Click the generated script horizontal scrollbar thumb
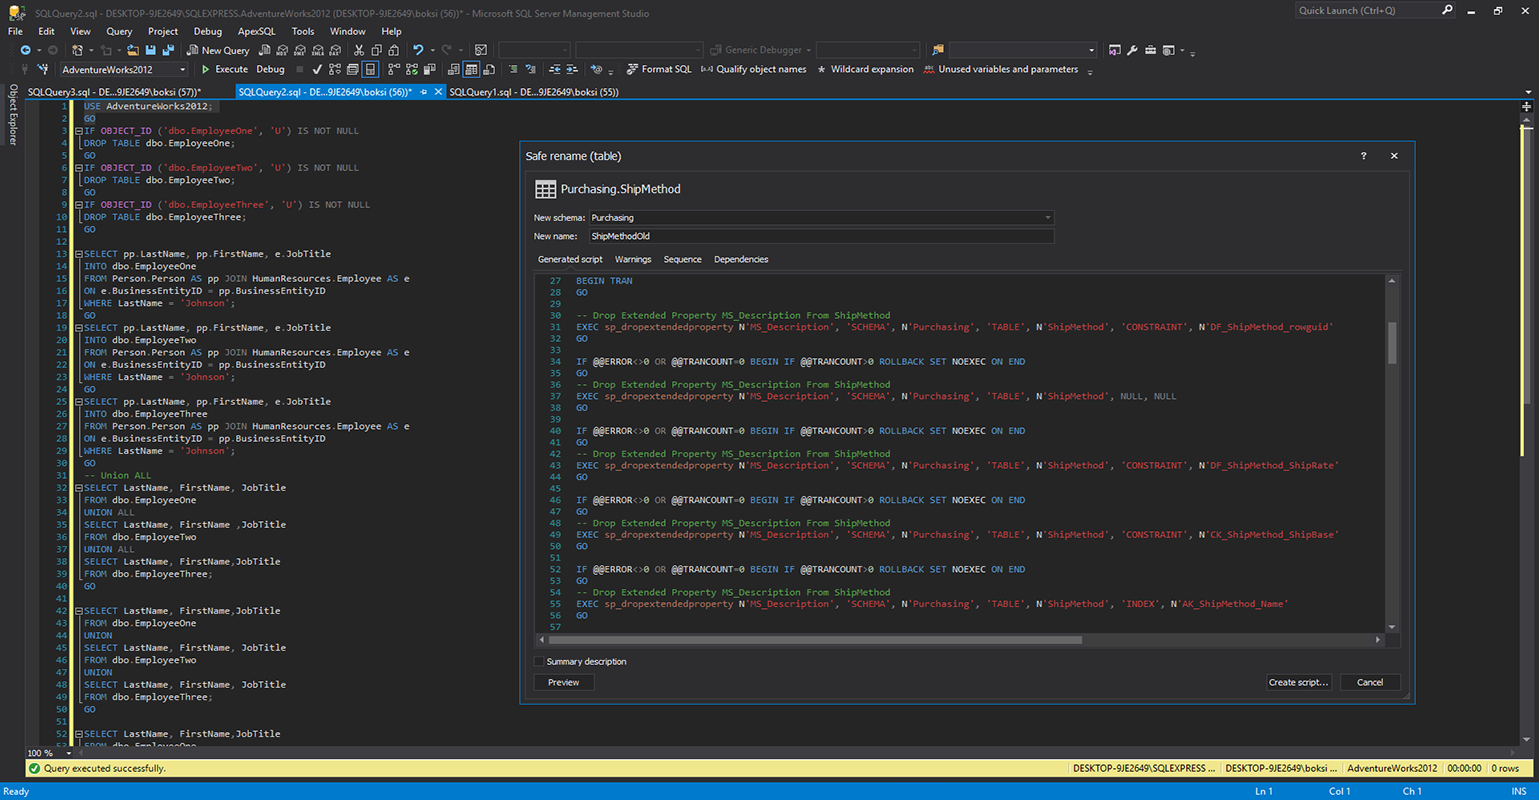Viewport: 1539px width, 800px height. (x=815, y=640)
